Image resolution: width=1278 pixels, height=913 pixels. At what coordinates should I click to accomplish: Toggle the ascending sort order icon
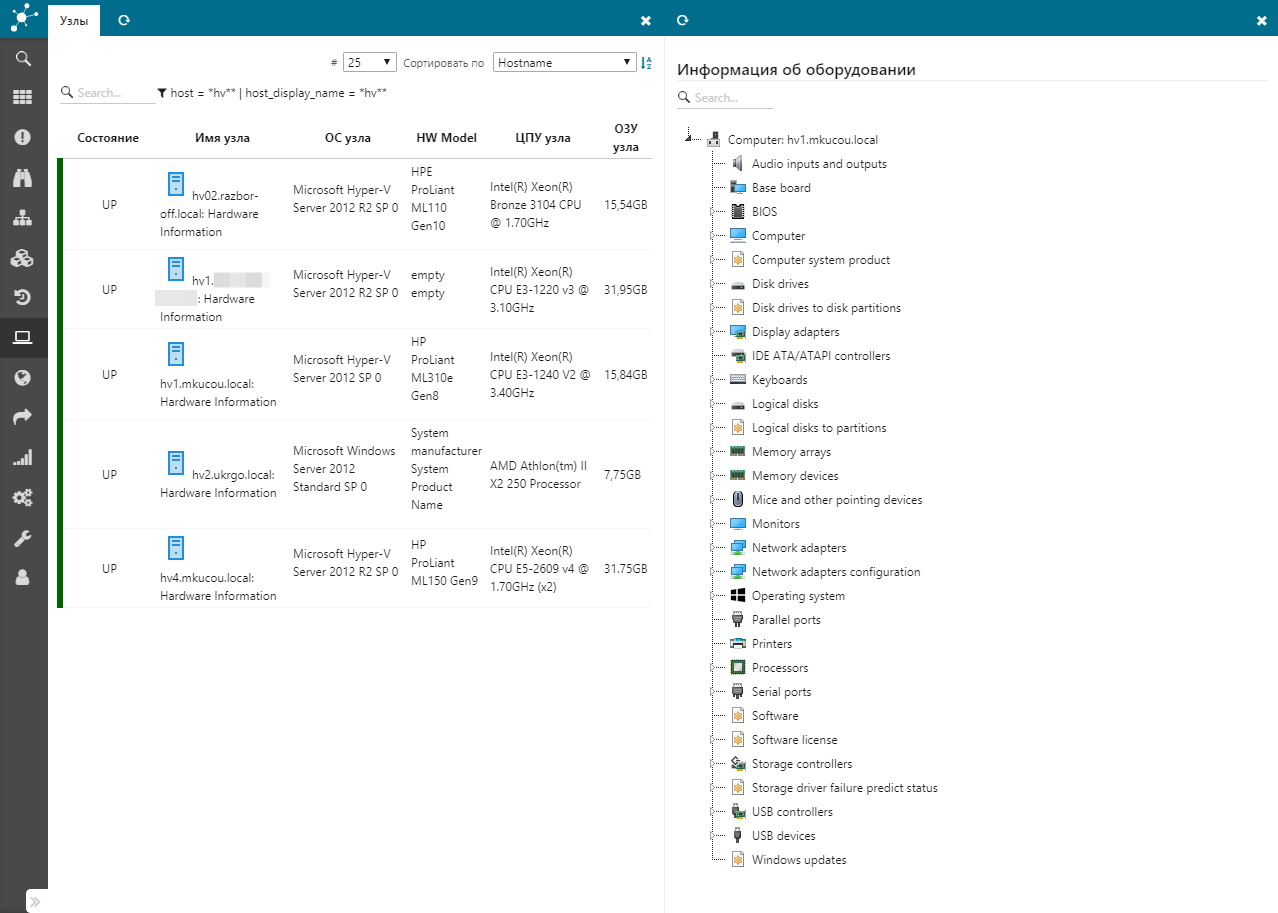646,63
